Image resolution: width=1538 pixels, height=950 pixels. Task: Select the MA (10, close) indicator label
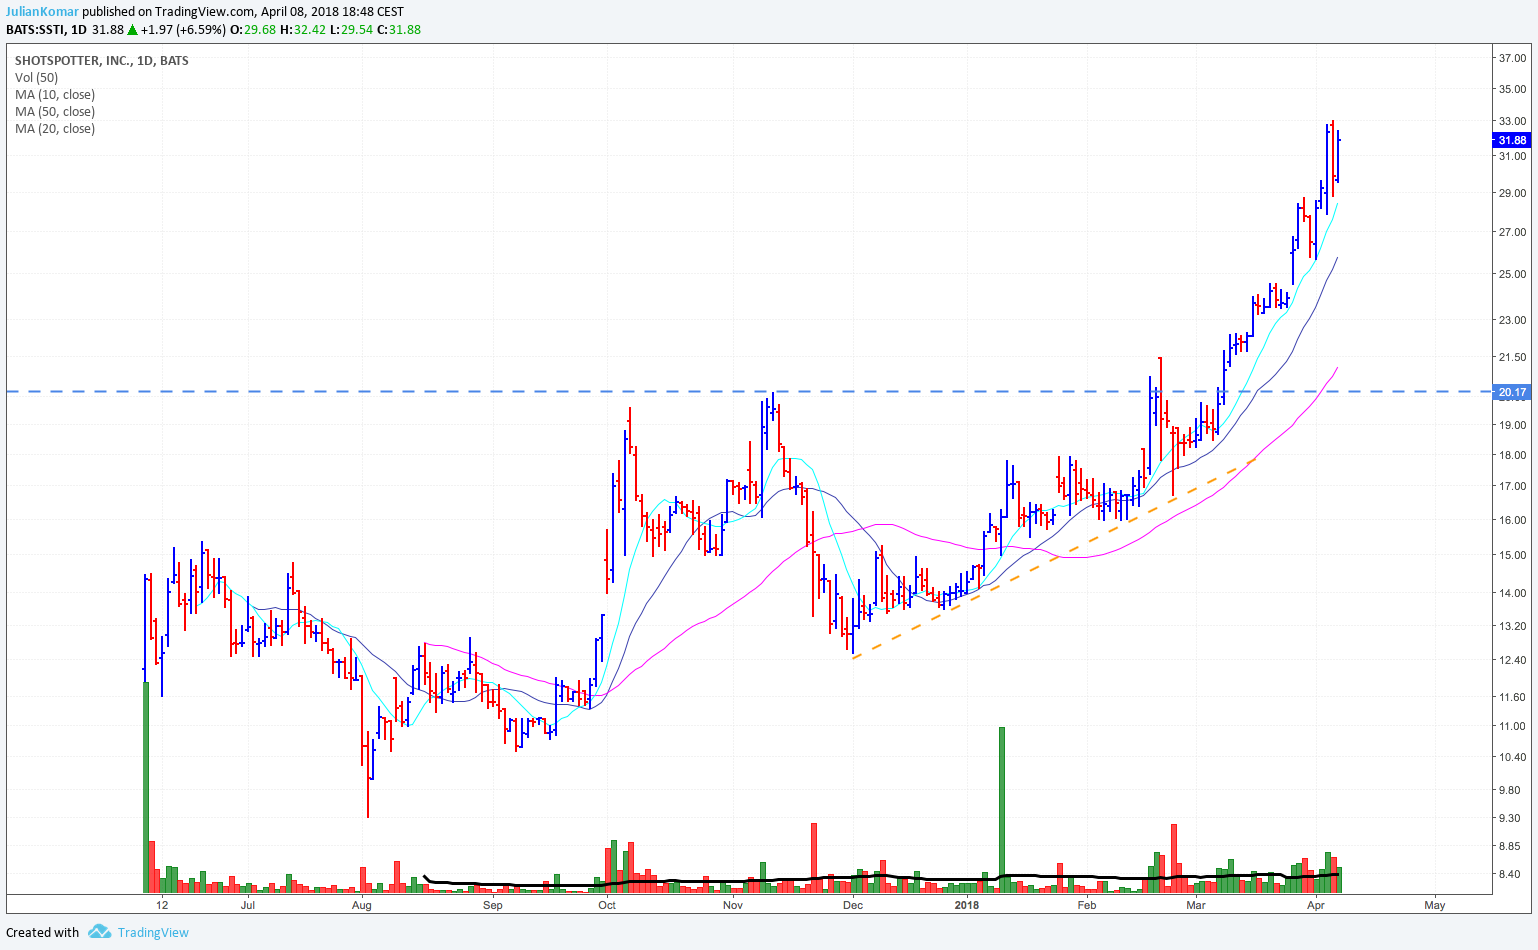(55, 95)
